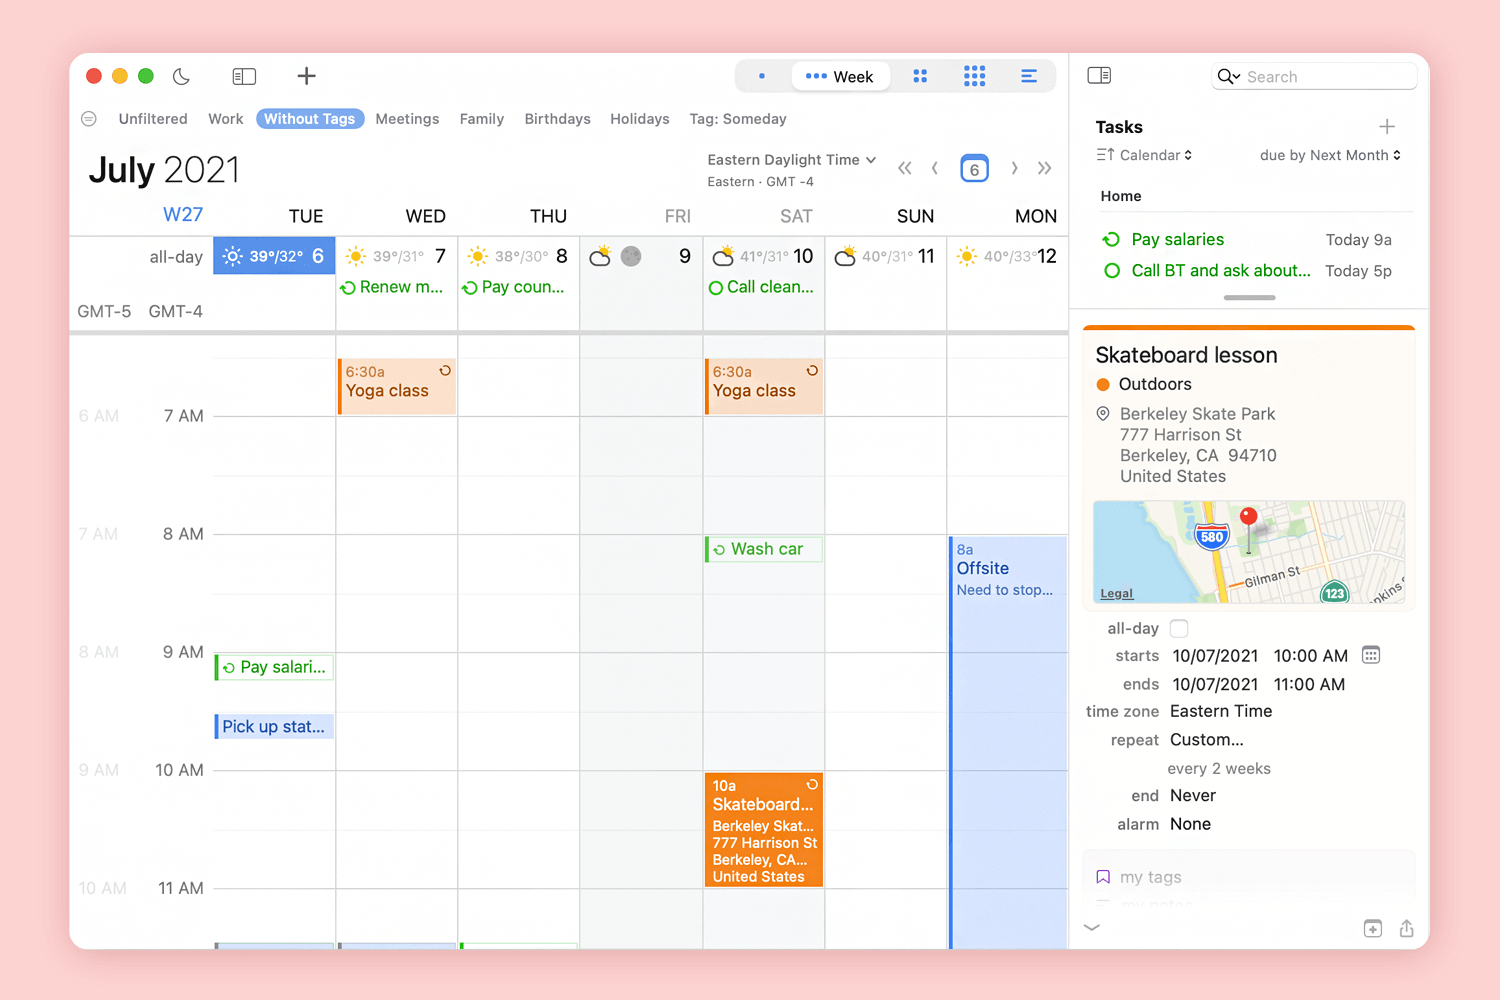Go to next week single chevron
1500x1000 pixels.
(1014, 168)
